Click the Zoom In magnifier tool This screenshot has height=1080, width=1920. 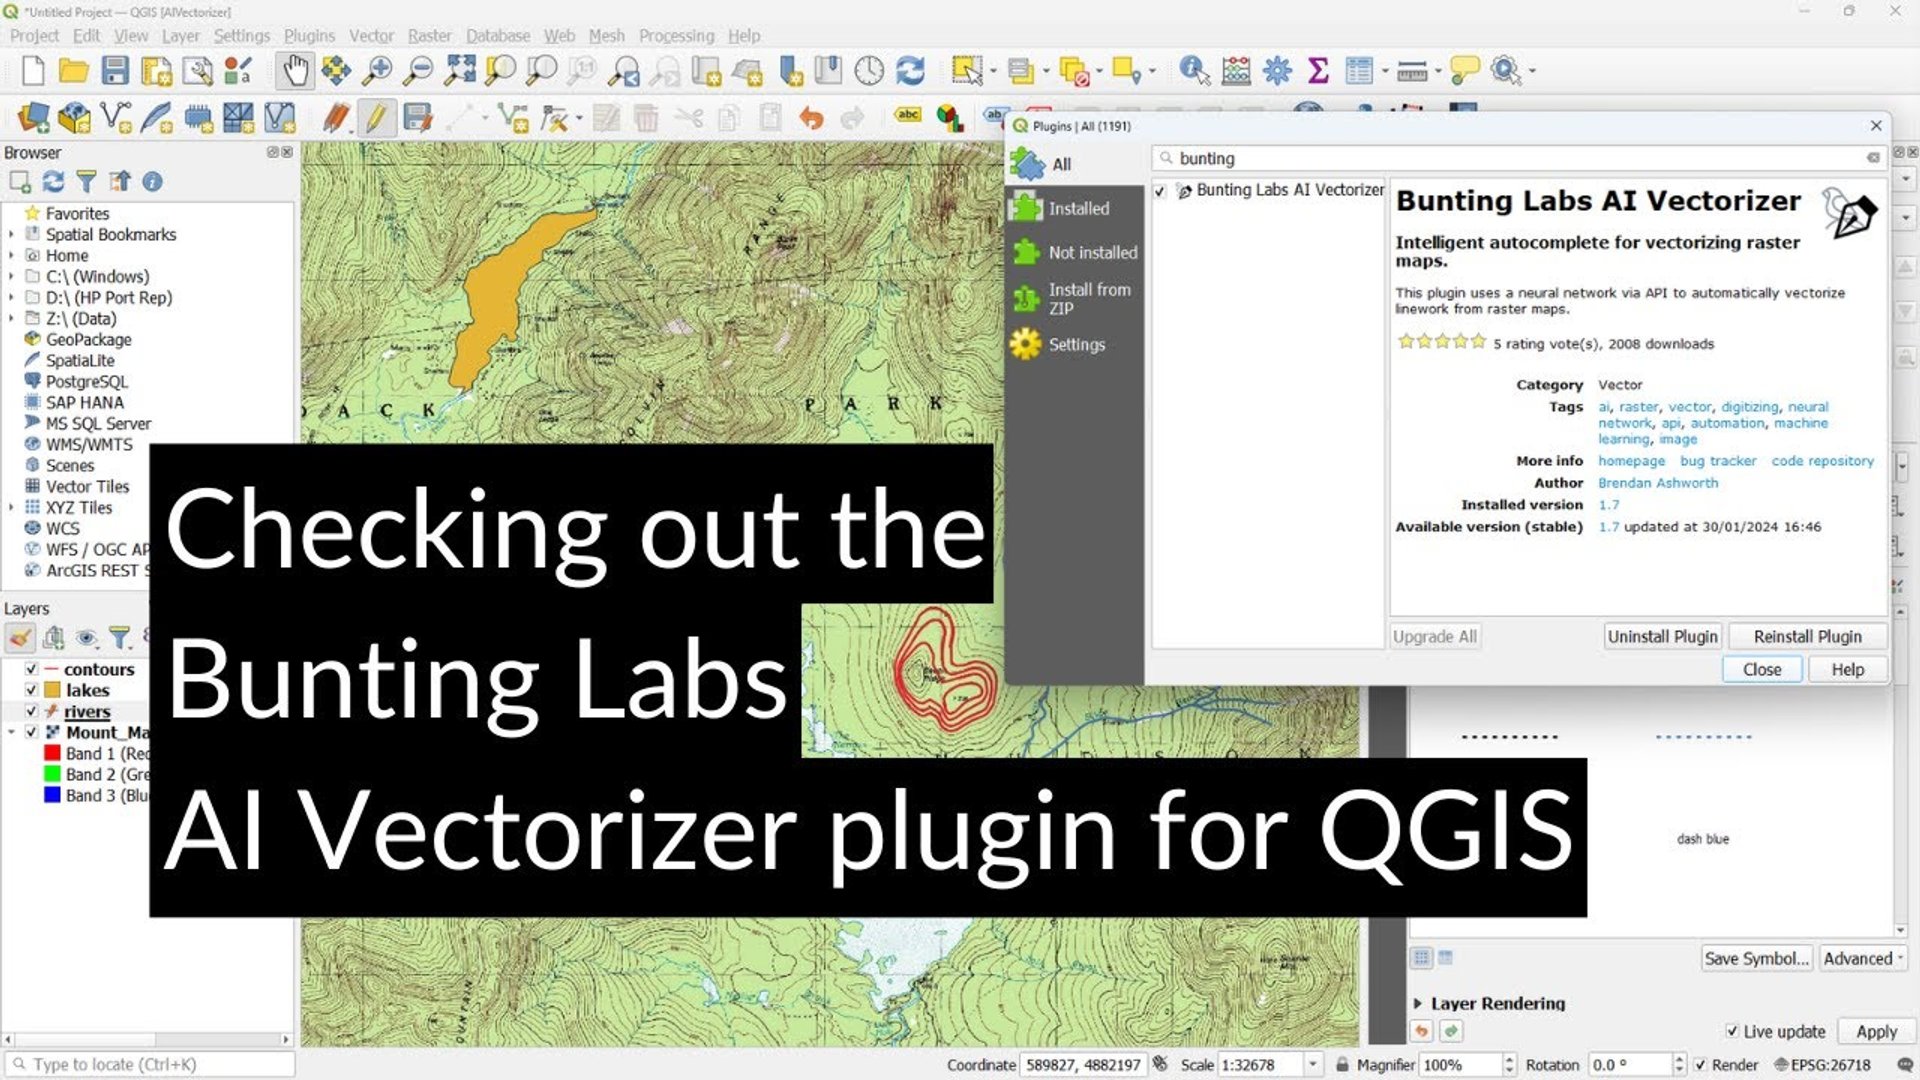[377, 71]
